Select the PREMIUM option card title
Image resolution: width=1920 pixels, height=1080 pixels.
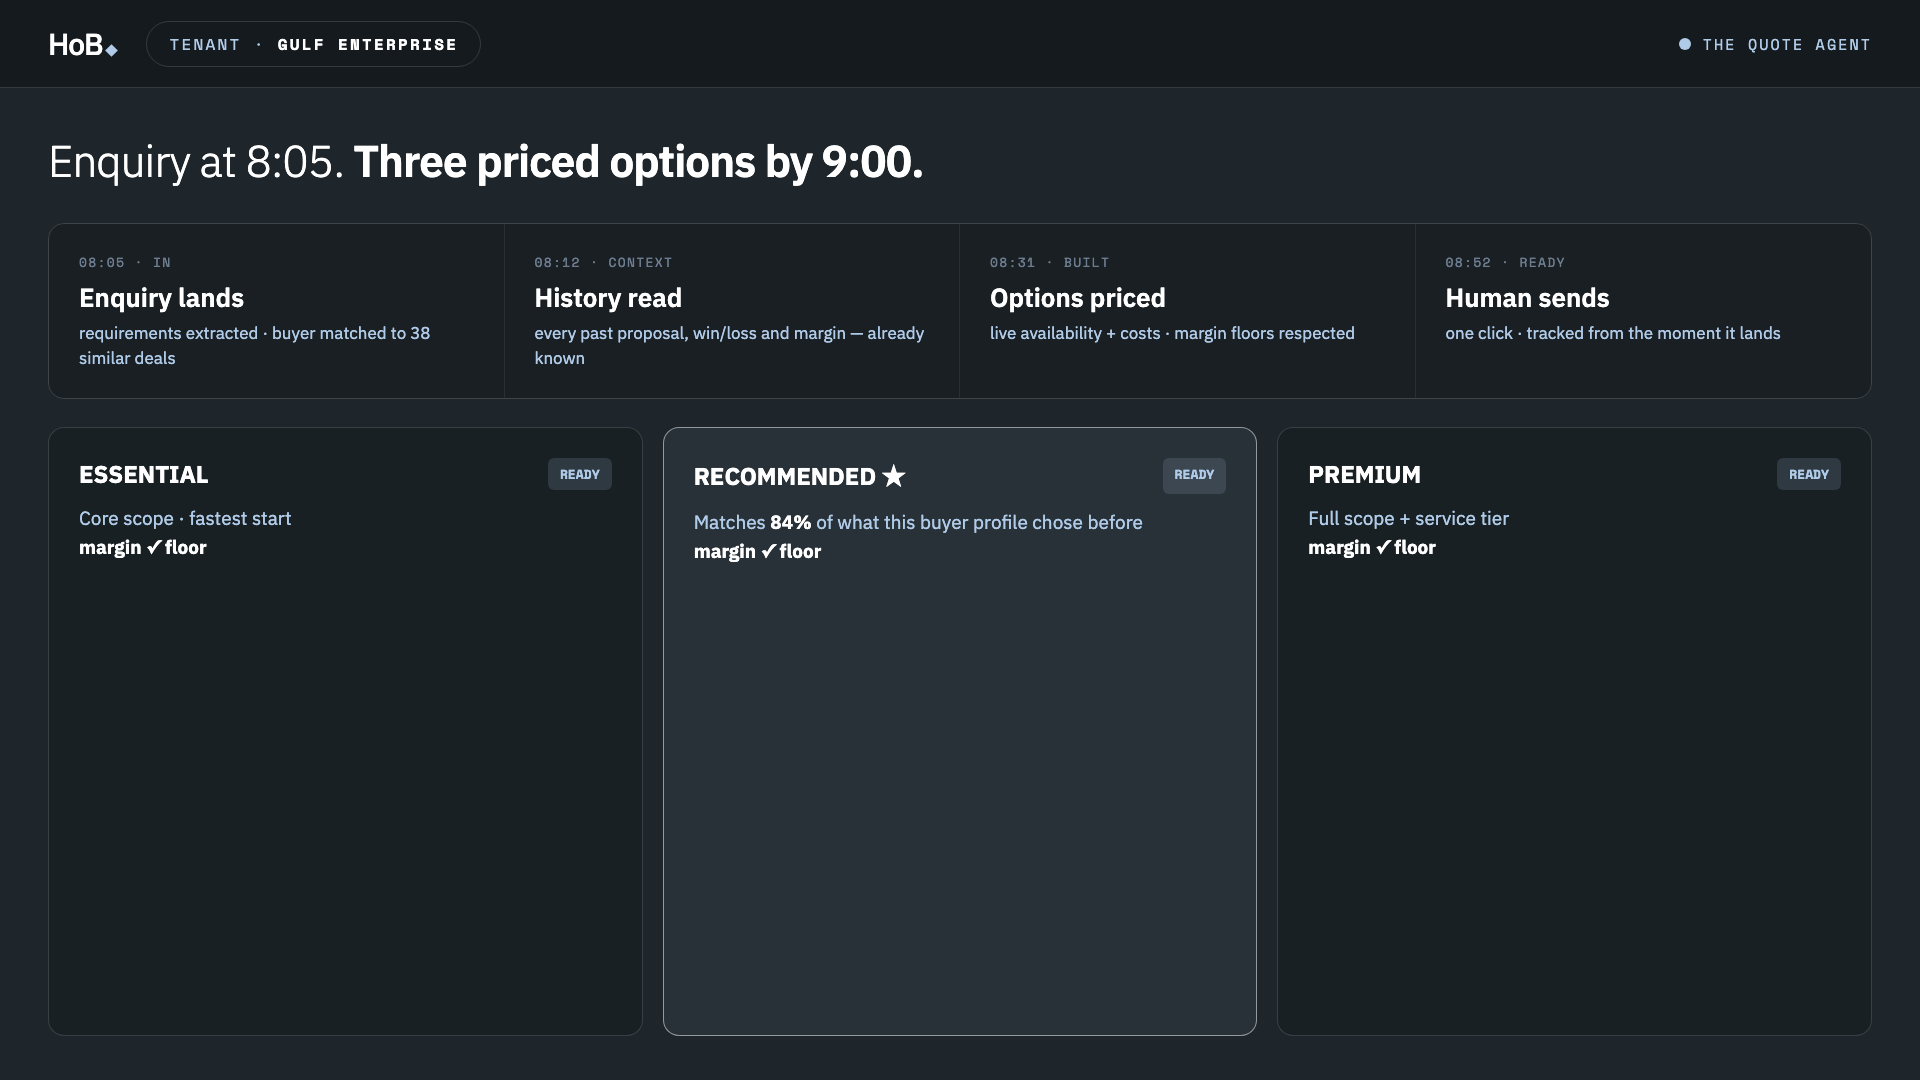1364,475
